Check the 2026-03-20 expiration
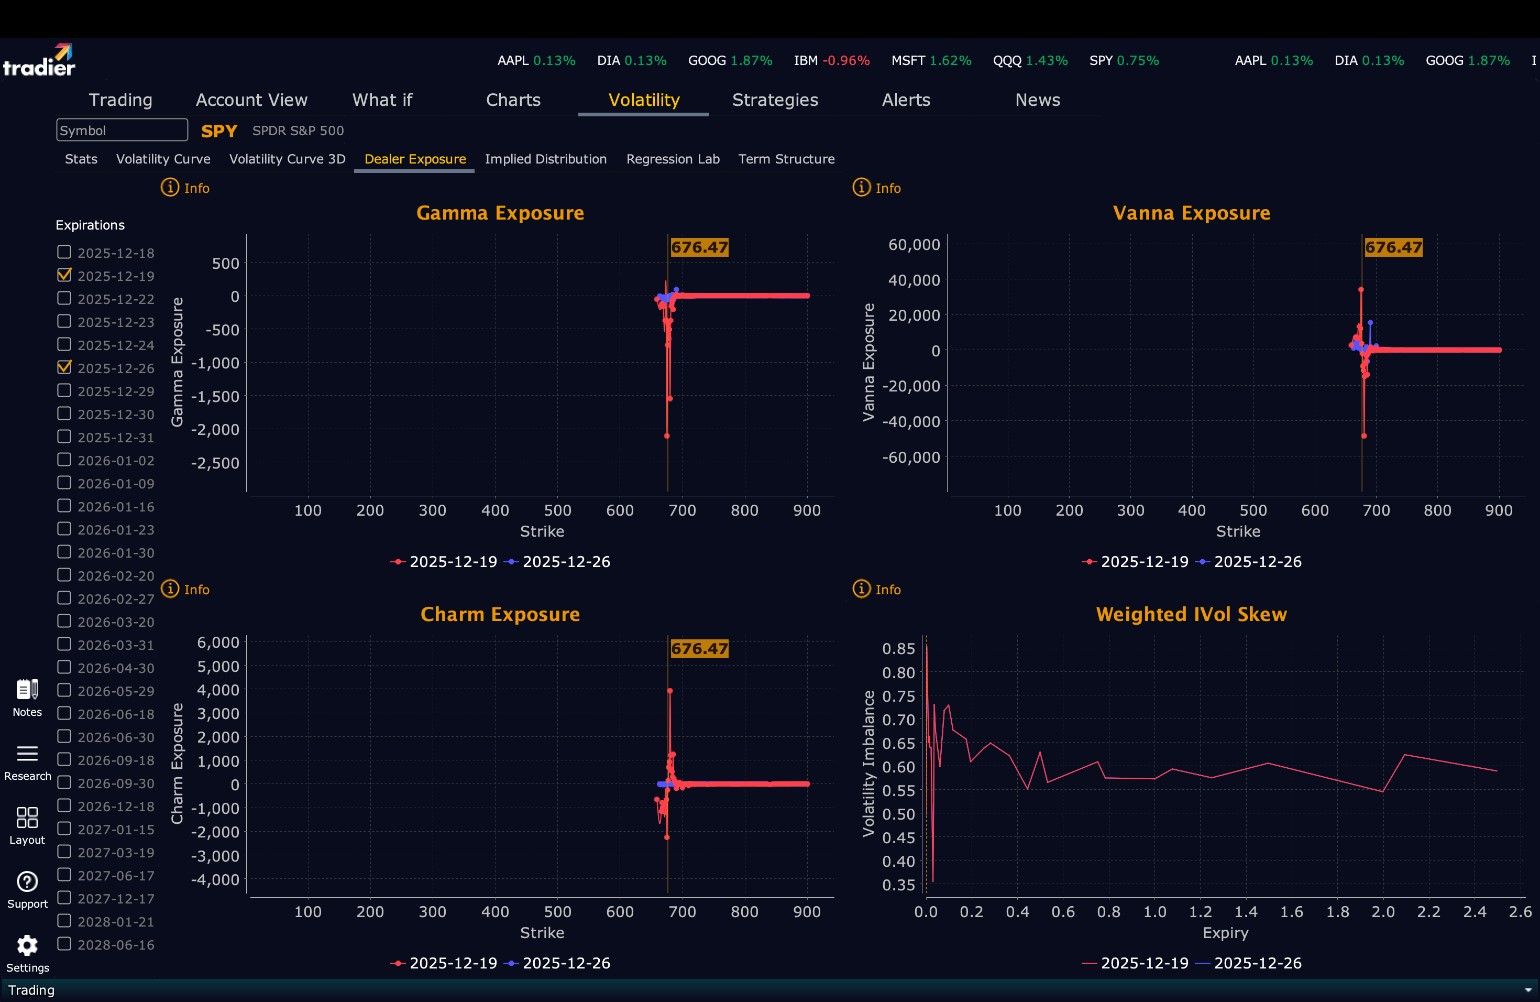1540x1002 pixels. pyautogui.click(x=64, y=621)
